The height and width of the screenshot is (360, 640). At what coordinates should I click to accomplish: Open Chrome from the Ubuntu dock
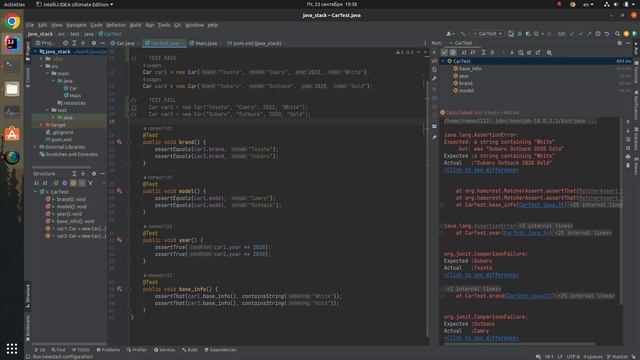[12, 21]
